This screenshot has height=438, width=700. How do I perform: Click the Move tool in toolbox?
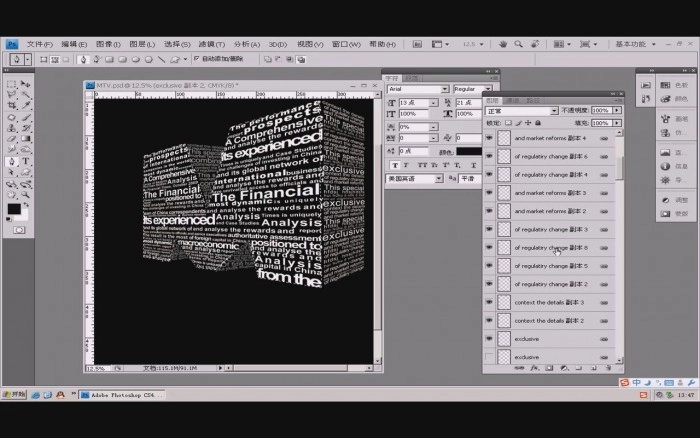(x=25, y=84)
